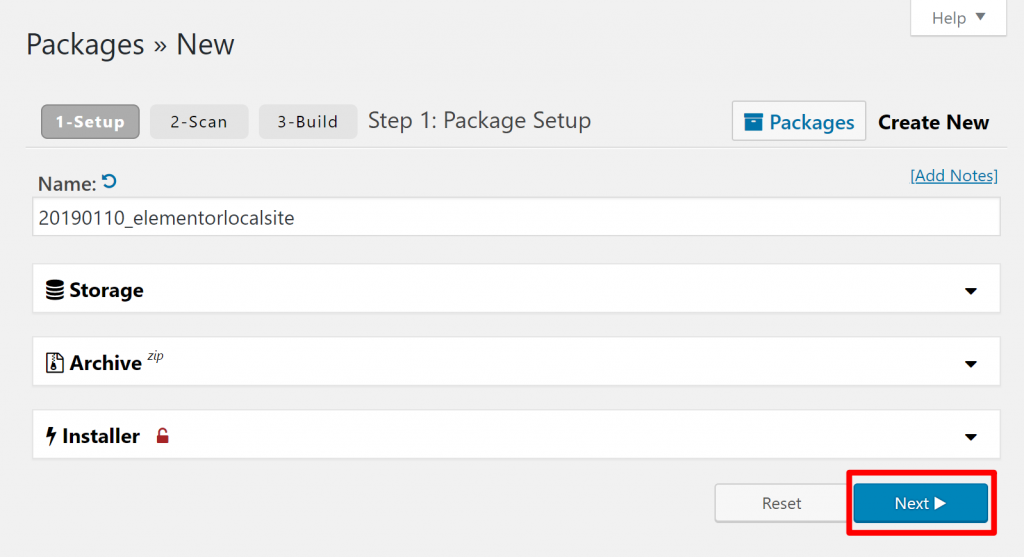Click the Storage section title
The width and height of the screenshot is (1024, 557).
click(106, 290)
